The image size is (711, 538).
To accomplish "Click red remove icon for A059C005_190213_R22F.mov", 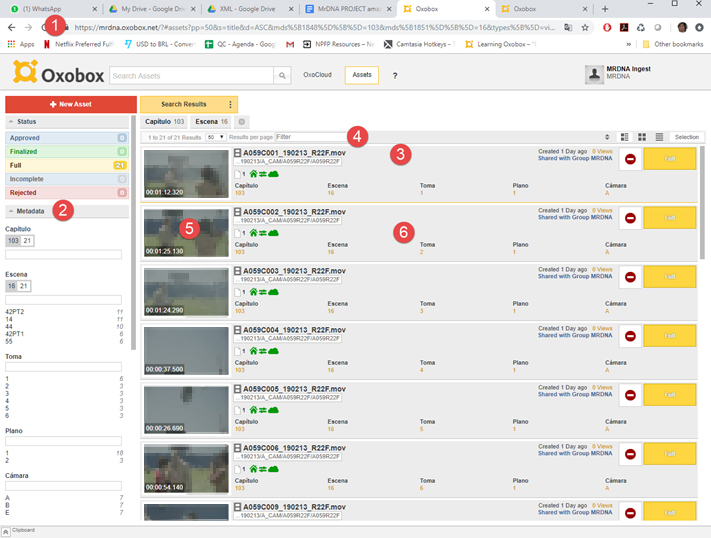I will coord(630,395).
